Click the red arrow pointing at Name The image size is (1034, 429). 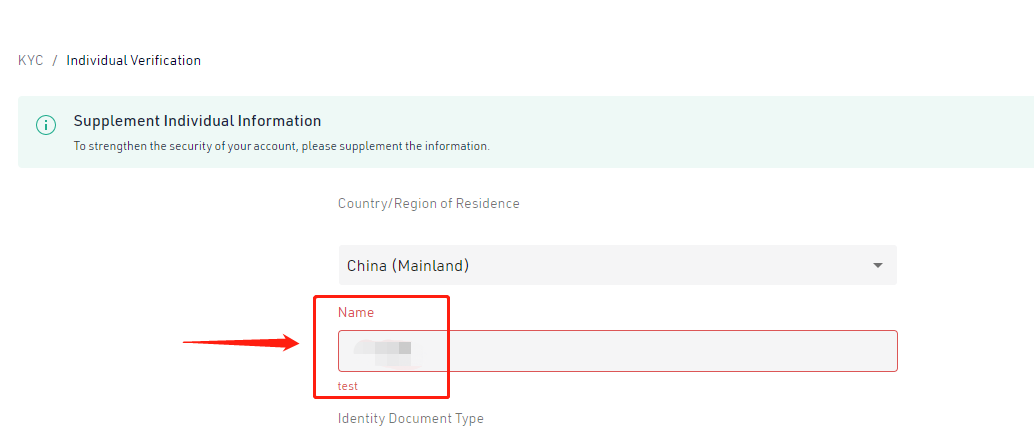[240, 344]
